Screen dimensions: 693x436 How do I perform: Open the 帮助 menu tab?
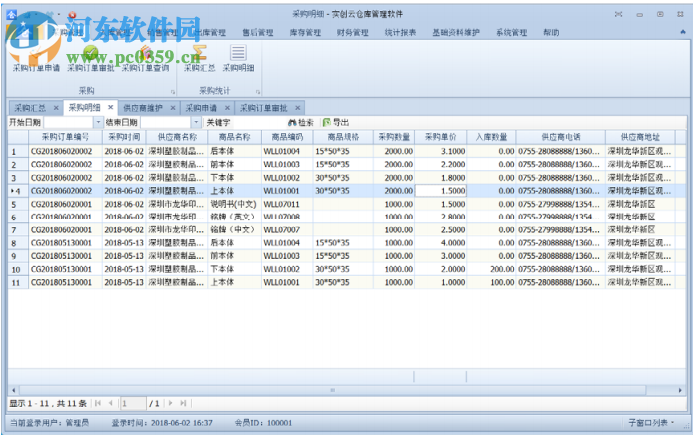click(x=551, y=32)
